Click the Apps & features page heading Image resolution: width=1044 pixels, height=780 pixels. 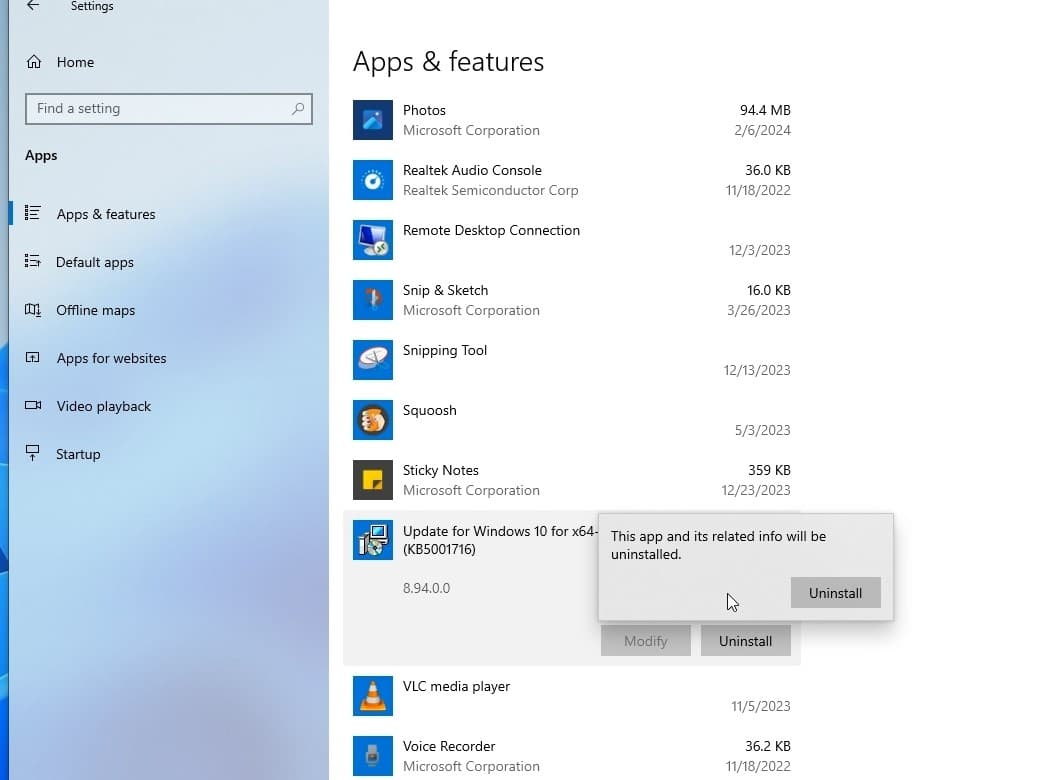point(448,62)
